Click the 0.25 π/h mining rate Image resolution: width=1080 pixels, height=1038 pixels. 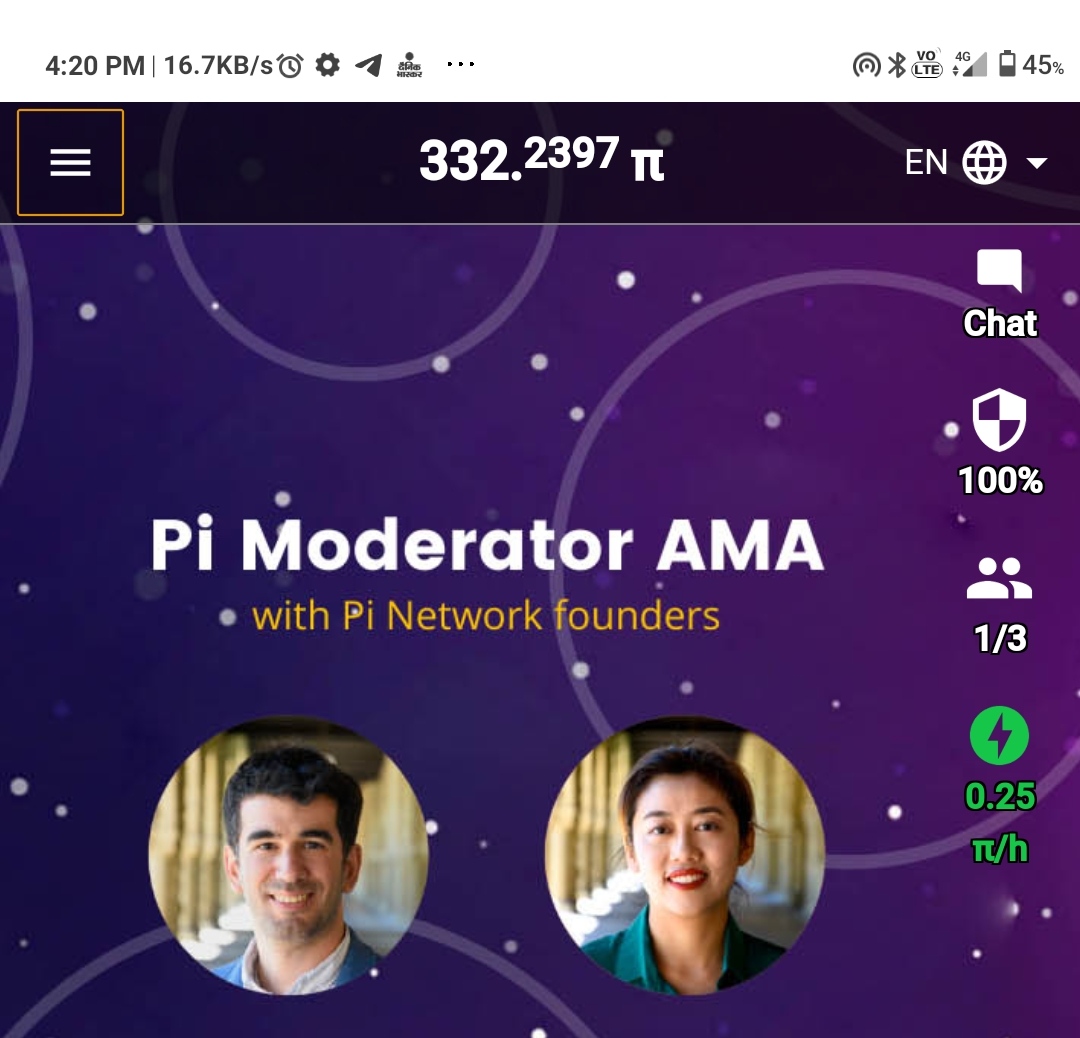tap(999, 822)
